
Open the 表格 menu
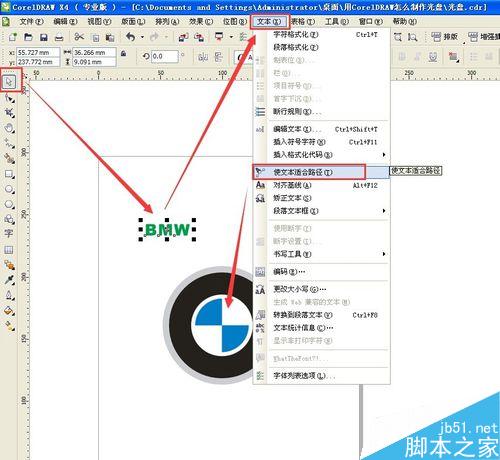click(x=303, y=22)
